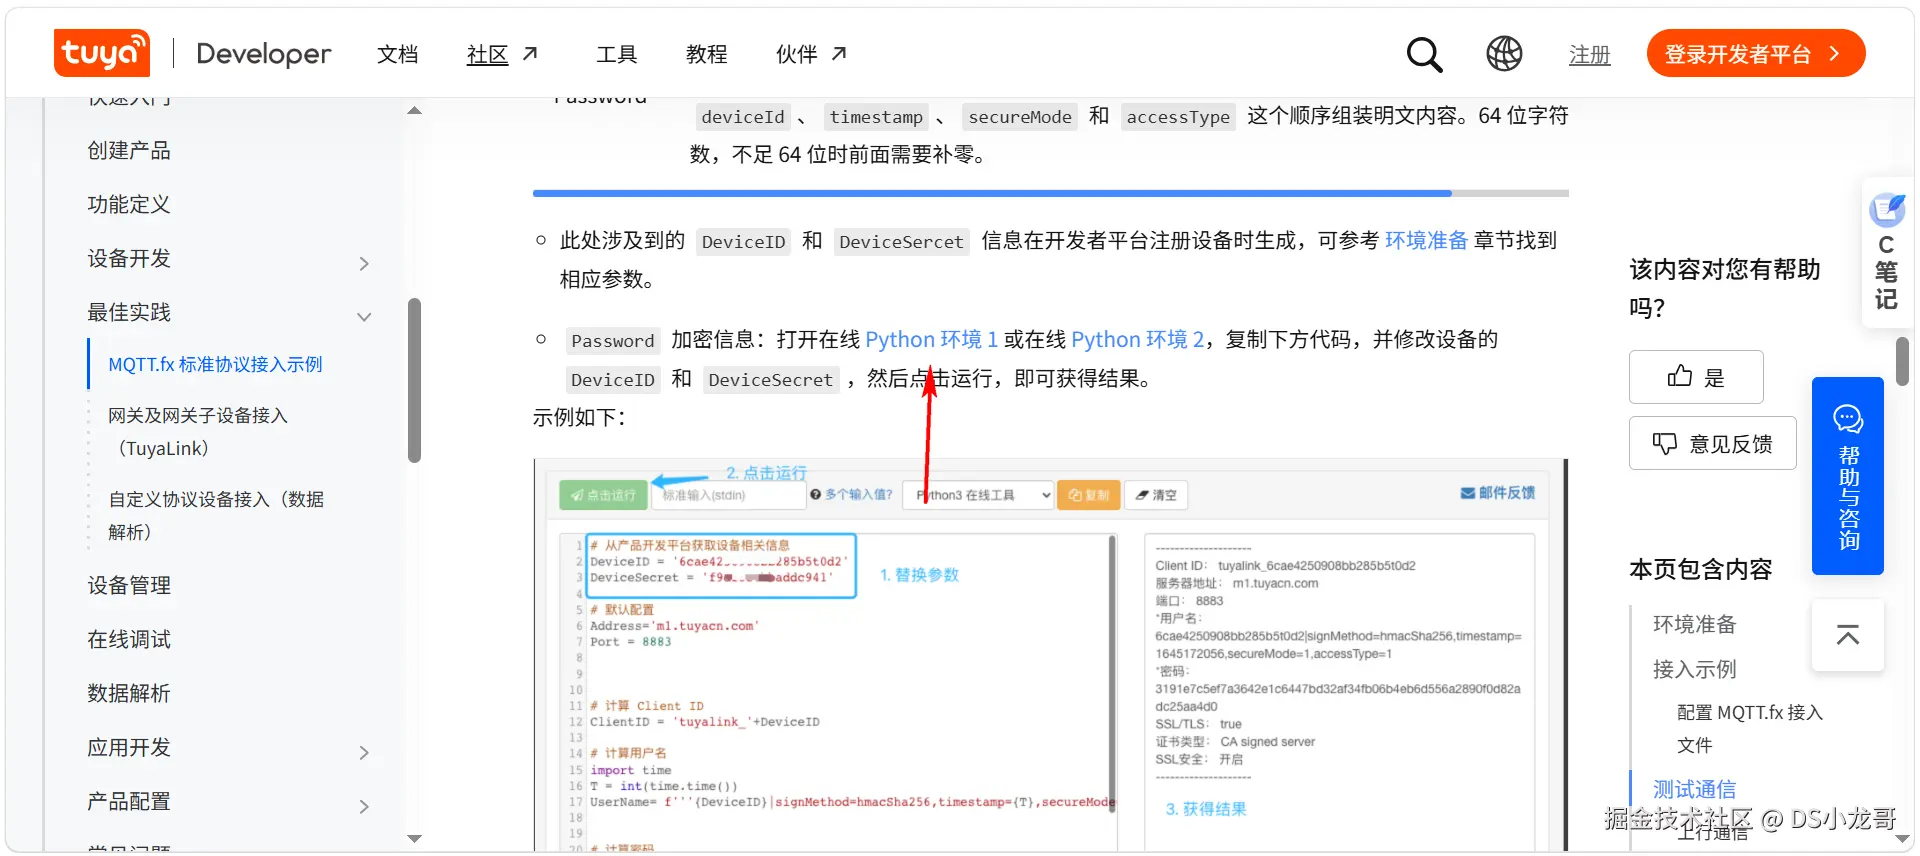
Task: Open the Python 环境 2 link
Action: (1137, 339)
